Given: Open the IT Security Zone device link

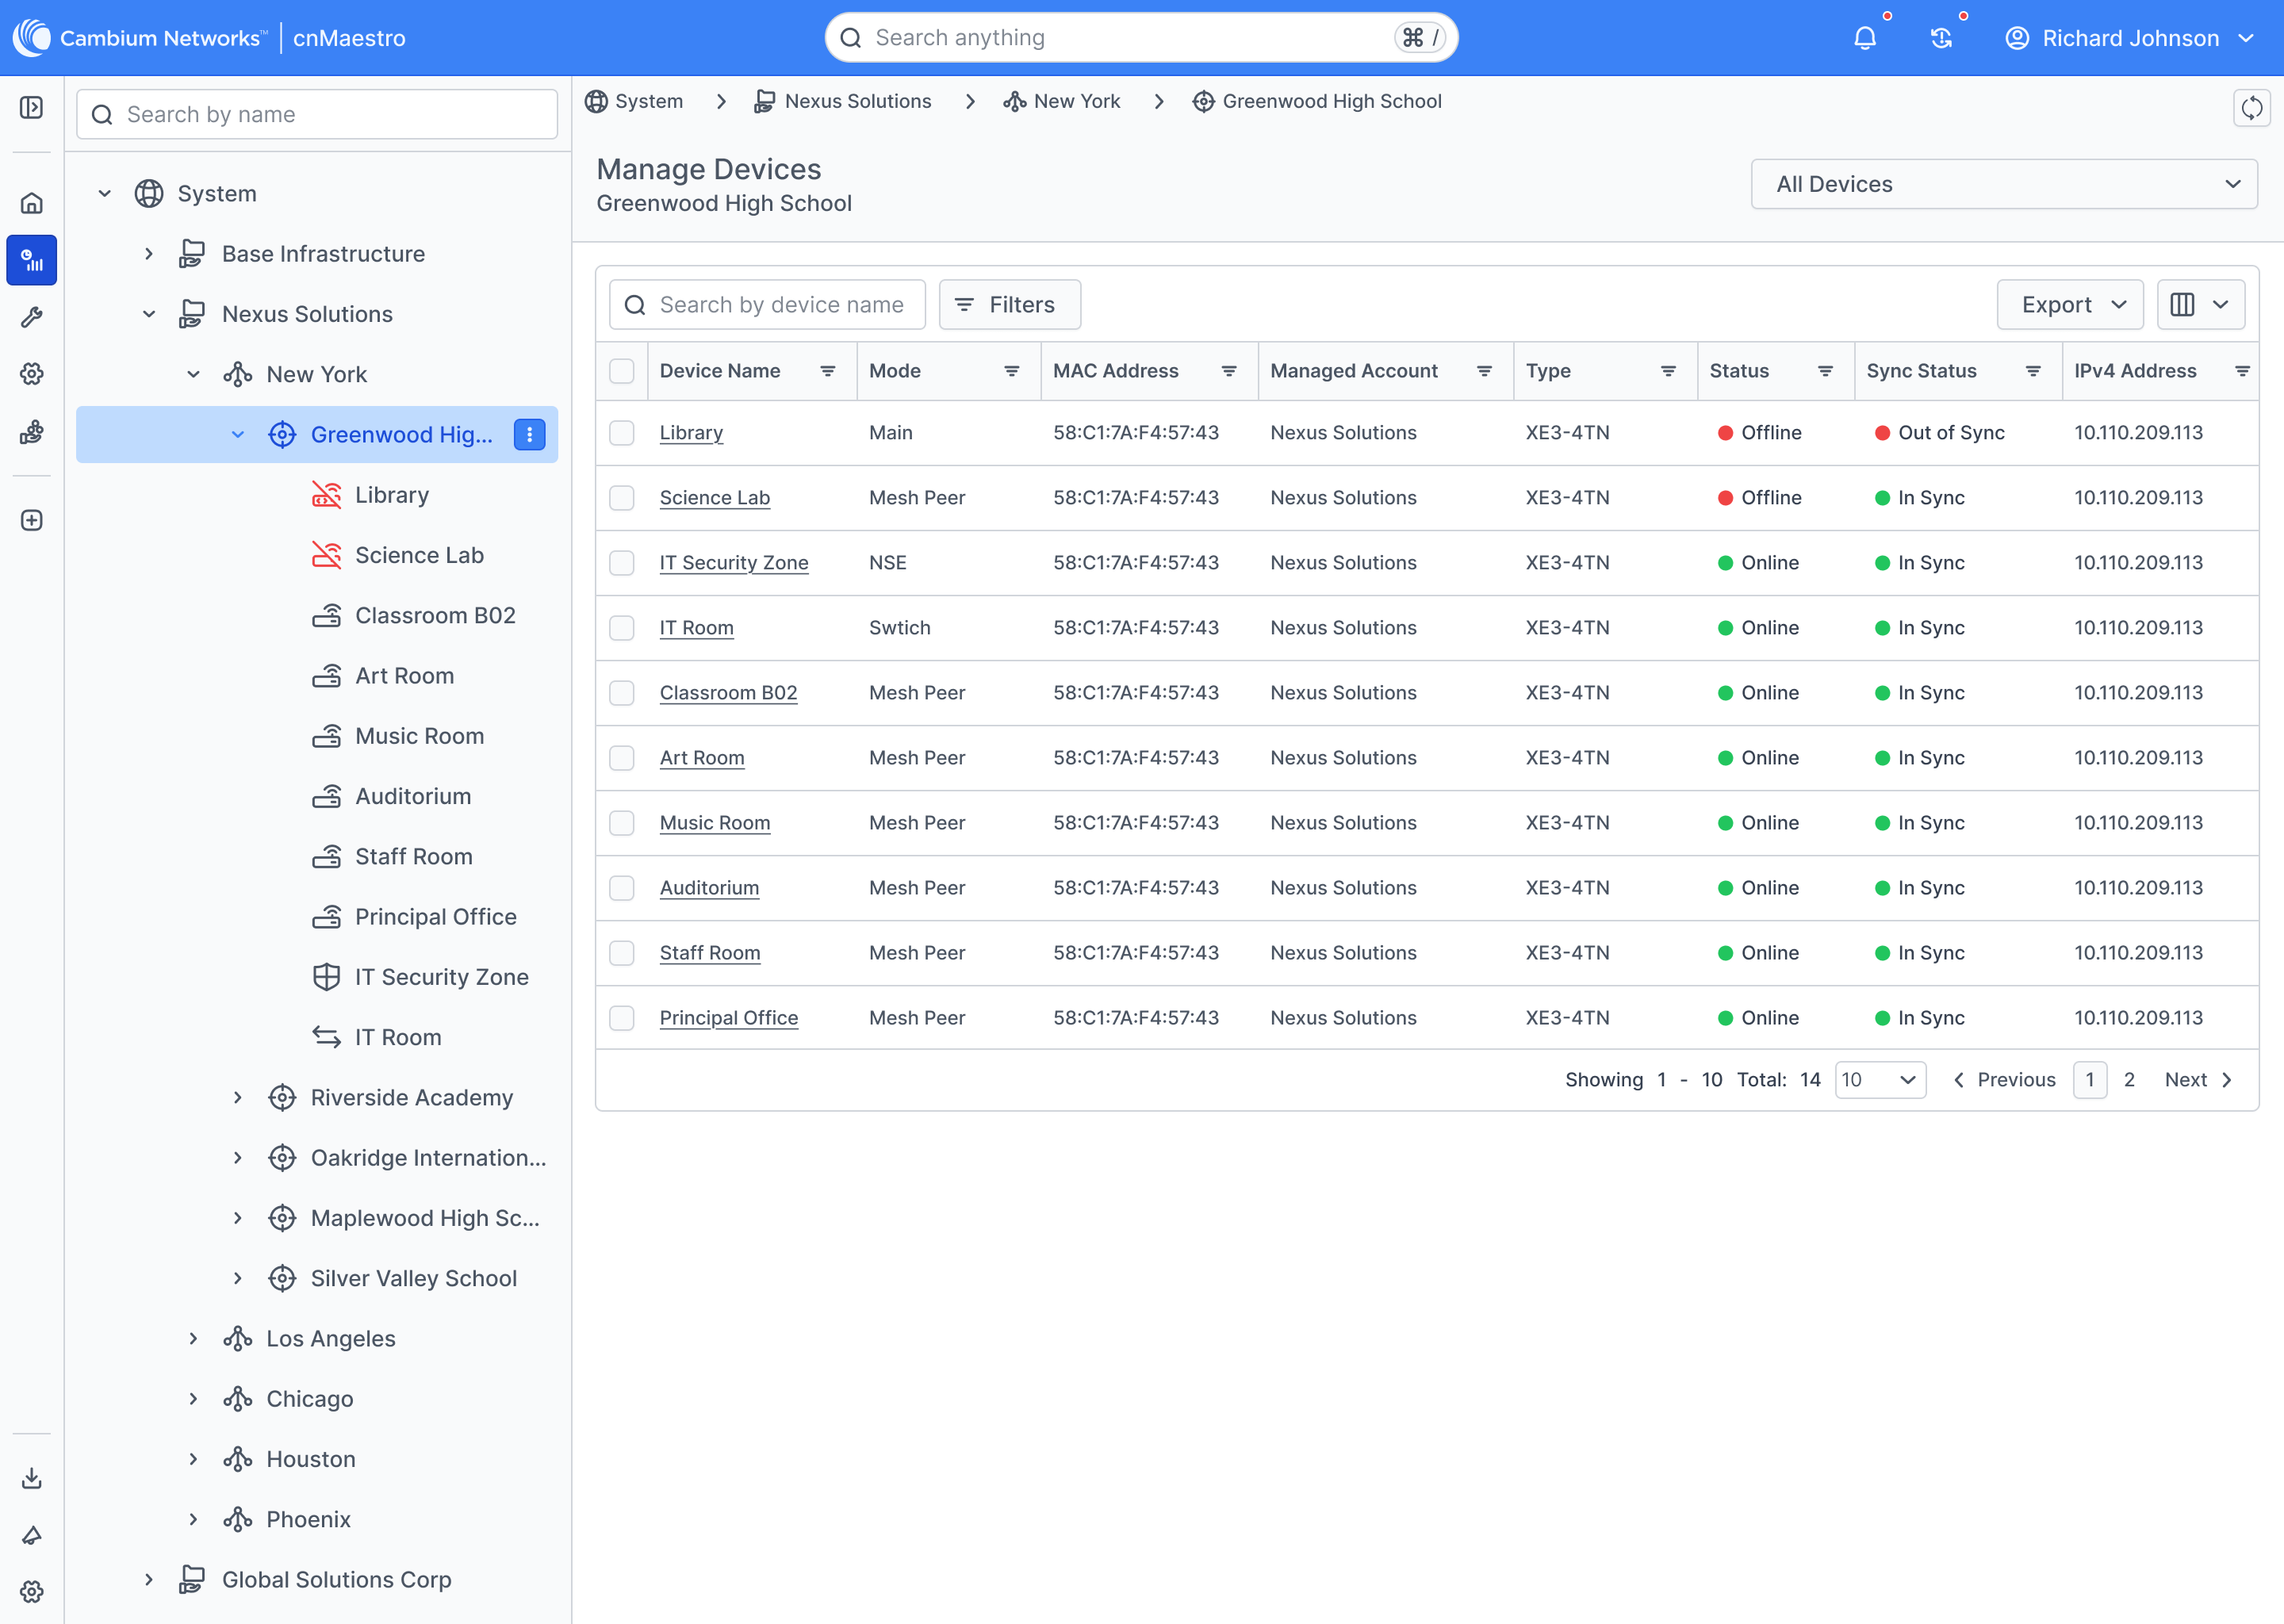Looking at the screenshot, I should 734,563.
